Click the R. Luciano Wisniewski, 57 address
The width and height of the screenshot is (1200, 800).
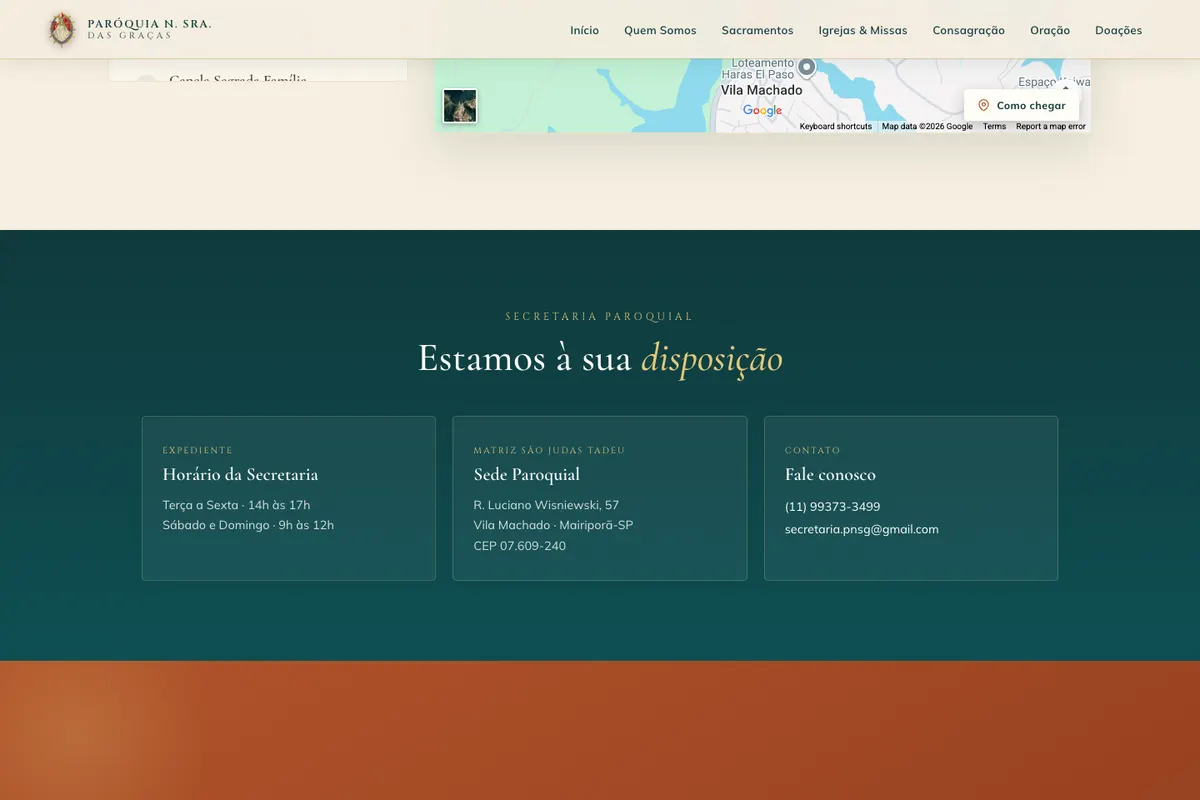pos(546,505)
